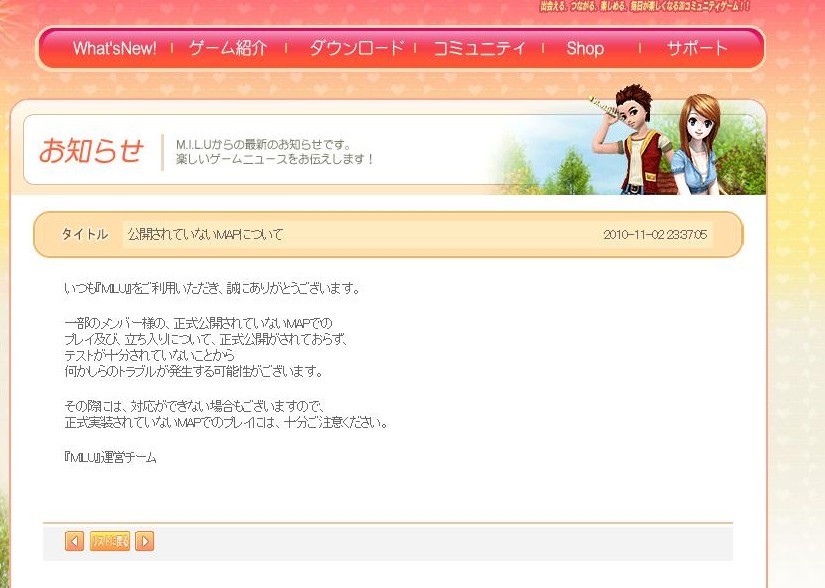Screen dimensions: 825x588
Task: Click the return to list button
Action: tap(109, 541)
